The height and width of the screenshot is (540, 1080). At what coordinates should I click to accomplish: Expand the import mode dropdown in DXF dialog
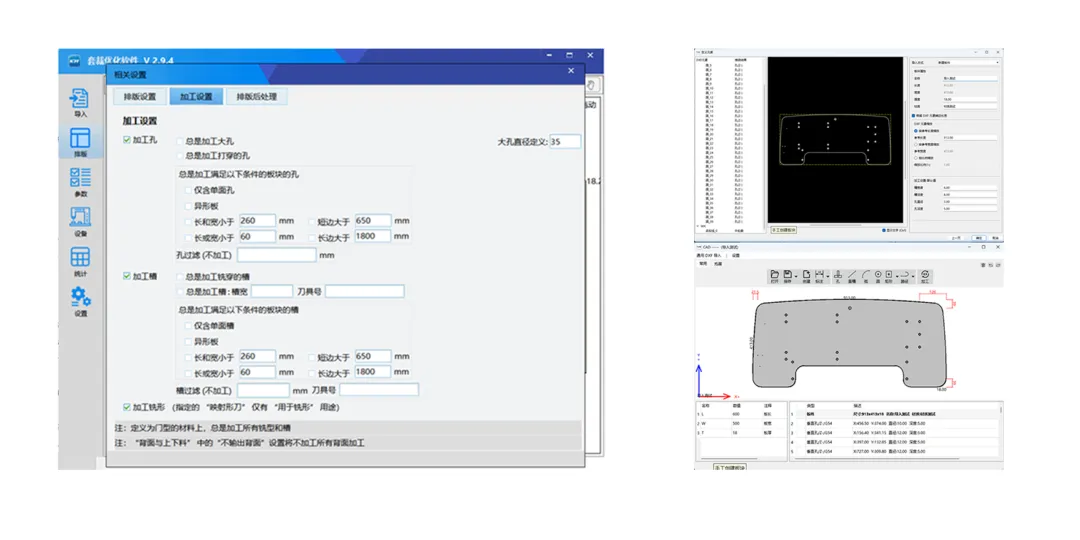(x=968, y=63)
